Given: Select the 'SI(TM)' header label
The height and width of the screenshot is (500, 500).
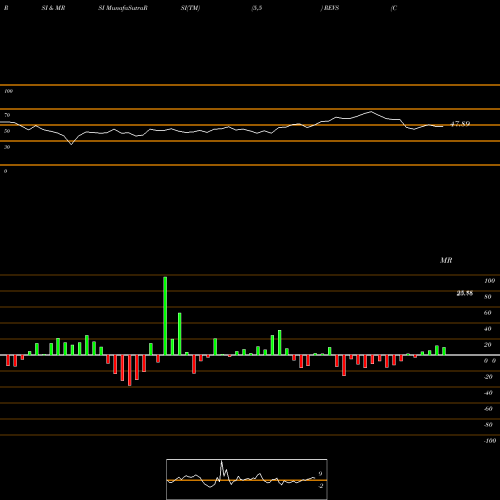Looking at the screenshot, I should [x=190, y=8].
